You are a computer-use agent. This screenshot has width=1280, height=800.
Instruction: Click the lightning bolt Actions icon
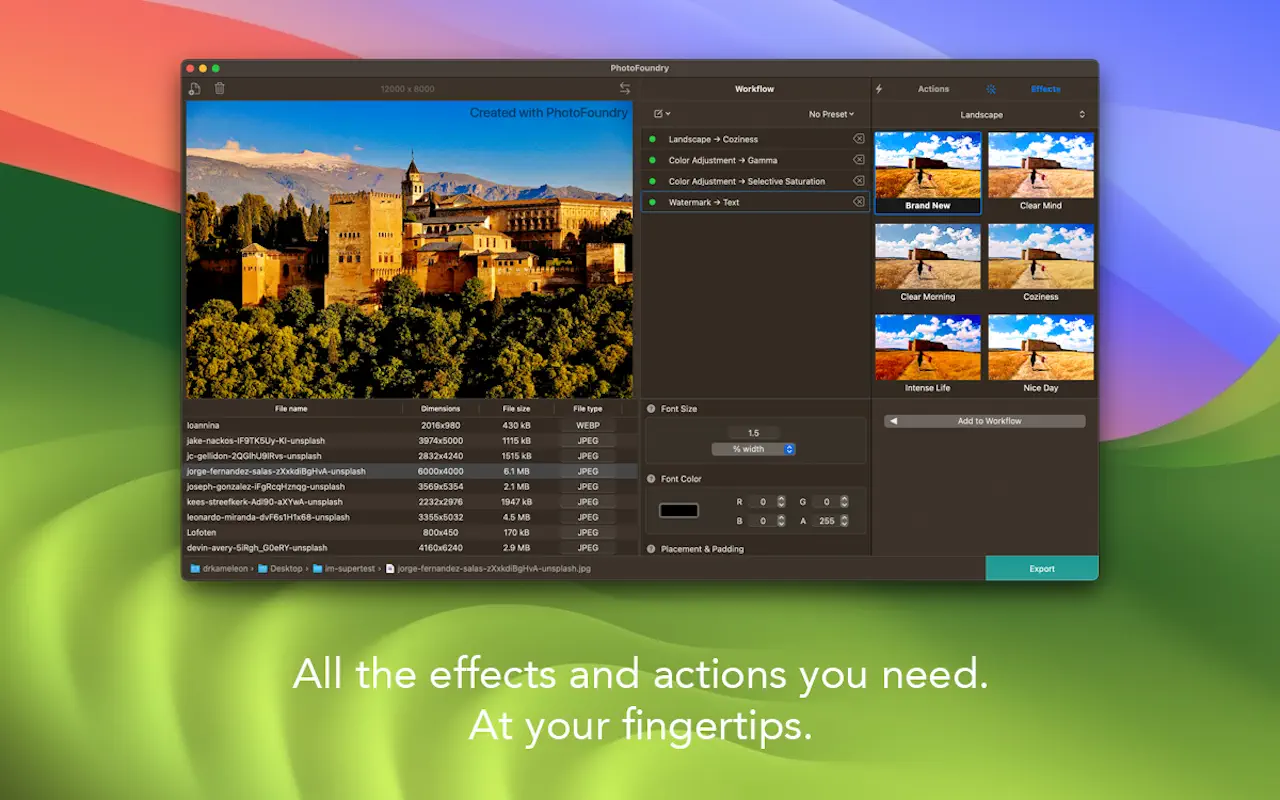point(879,89)
